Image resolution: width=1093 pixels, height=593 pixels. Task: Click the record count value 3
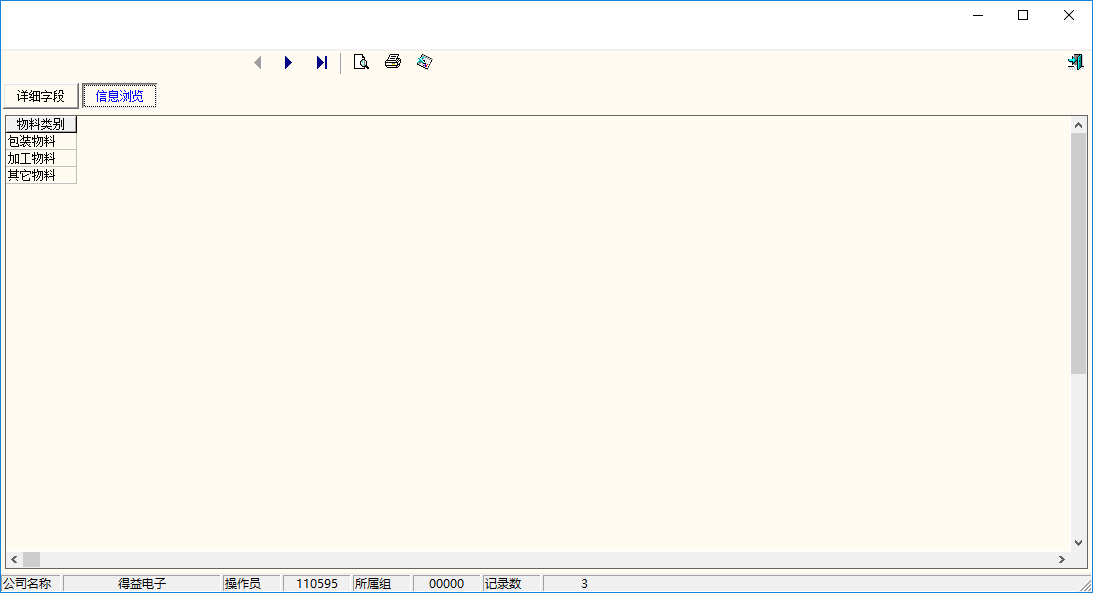[x=584, y=584]
